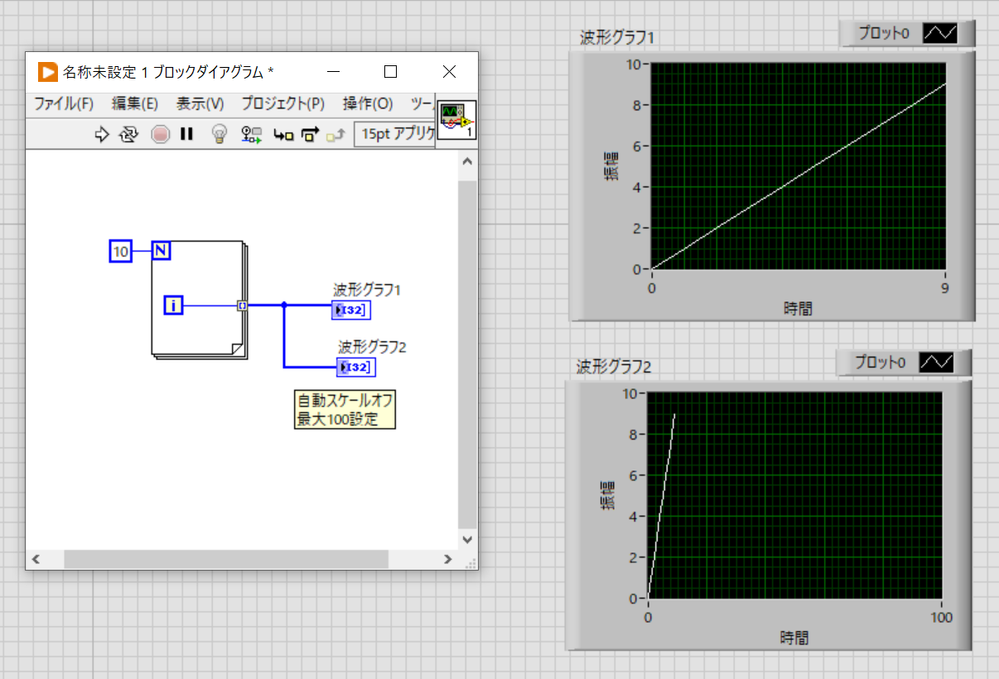This screenshot has width=999, height=679.
Task: Open the ファイル(F) menu
Action: pos(64,103)
